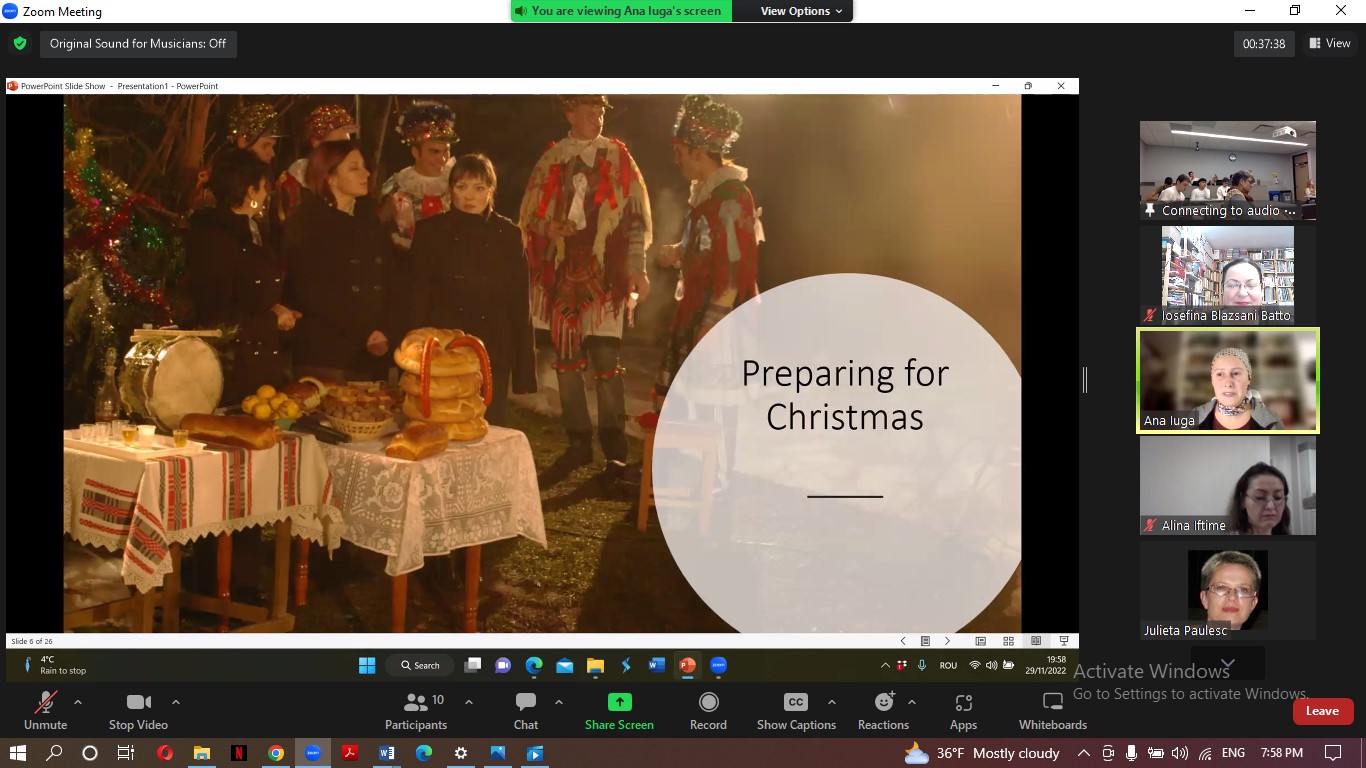Open Zoom Apps
The height and width of the screenshot is (768, 1366).
[x=963, y=711]
